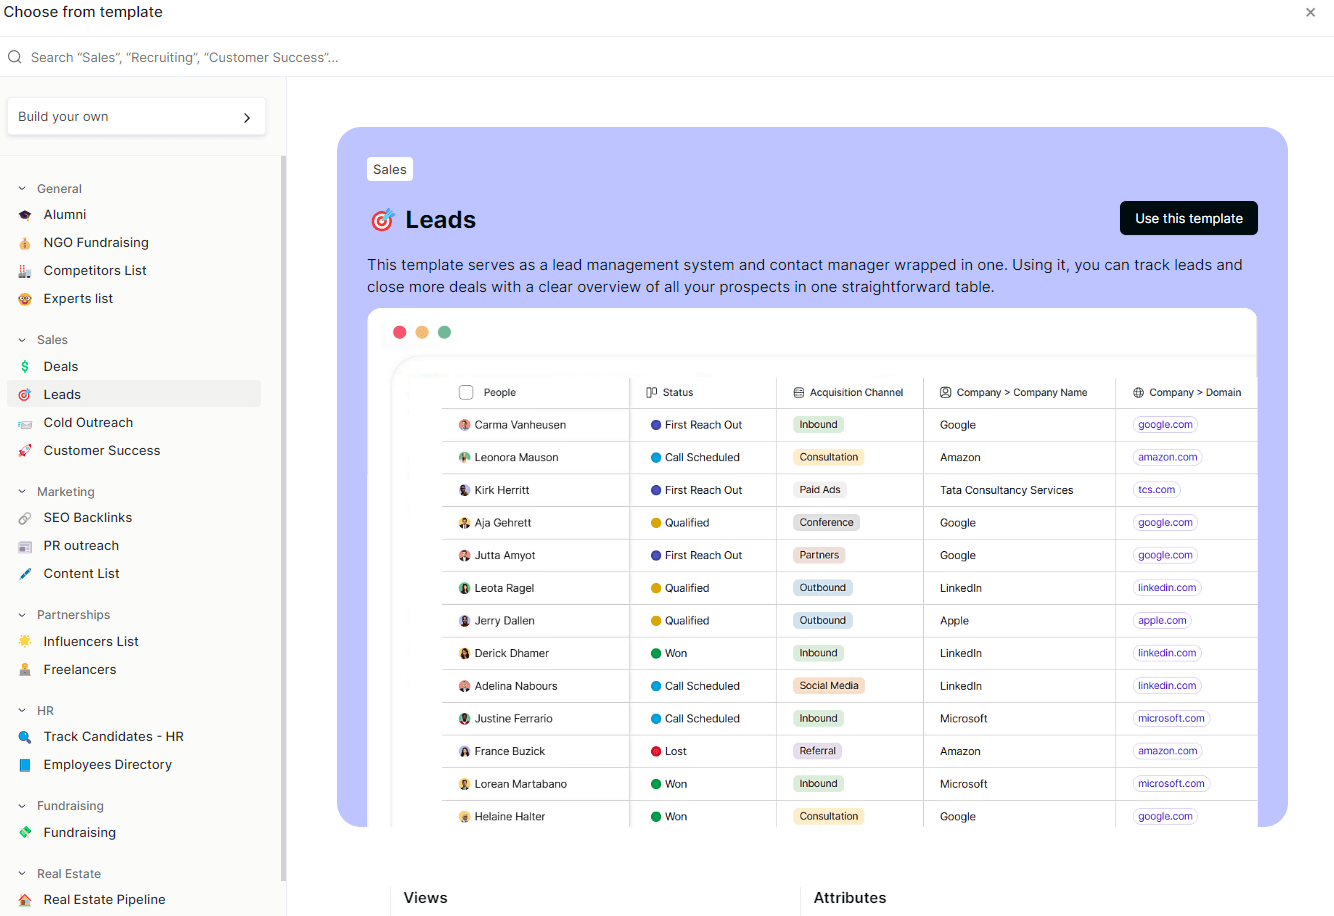Viewport: 1334px width, 916px height.
Task: Click the Customer Success icon
Action: click(25, 450)
